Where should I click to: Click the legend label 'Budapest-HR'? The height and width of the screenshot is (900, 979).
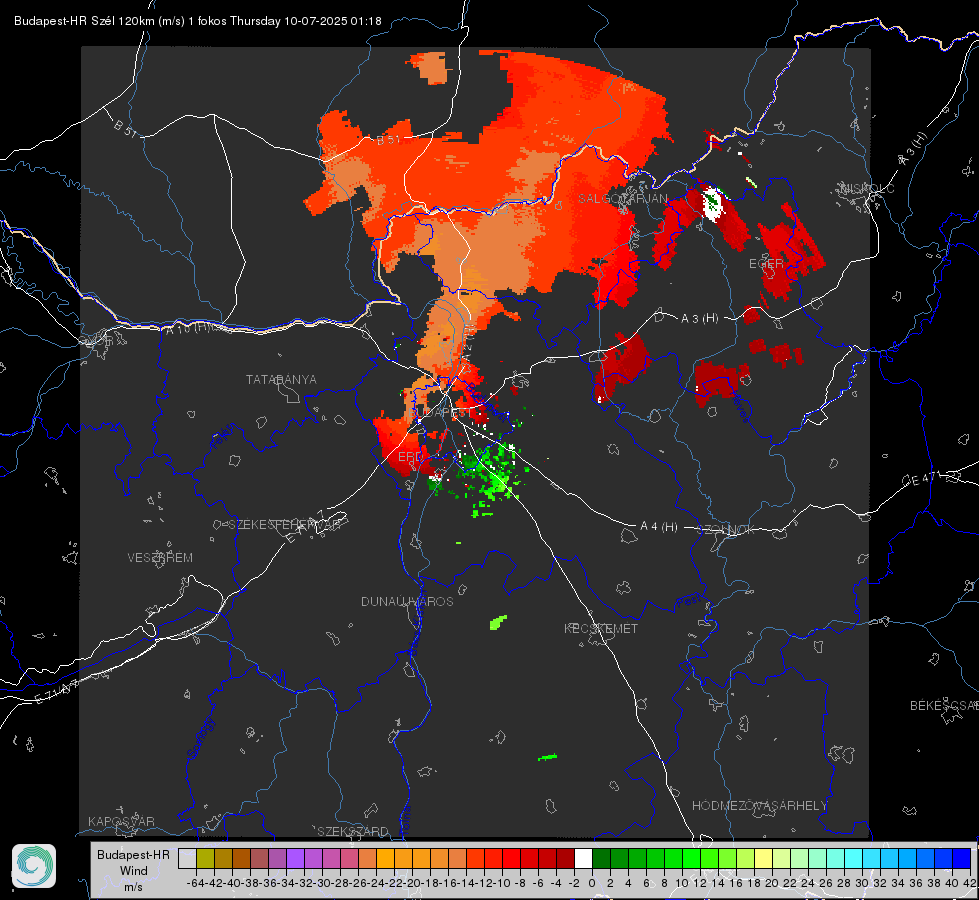[133, 854]
